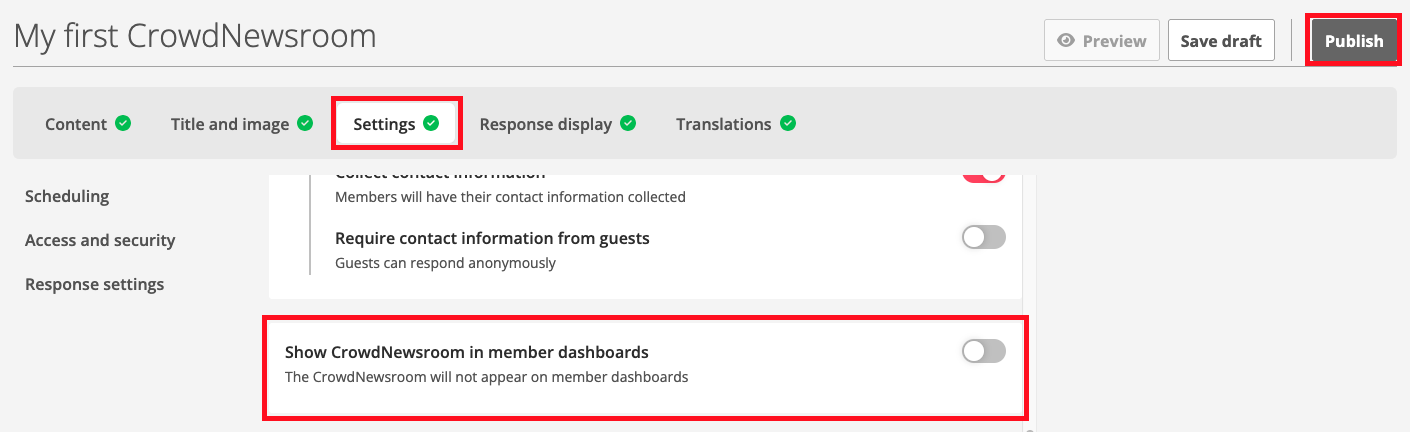Turn on Show CrowdNewsroom in member dashboards
The height and width of the screenshot is (432, 1410).
tap(983, 351)
